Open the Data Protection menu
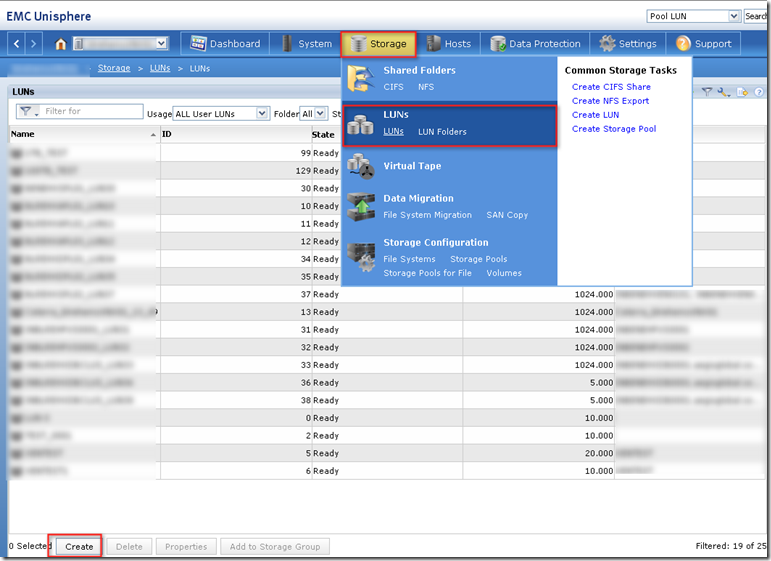 point(535,44)
